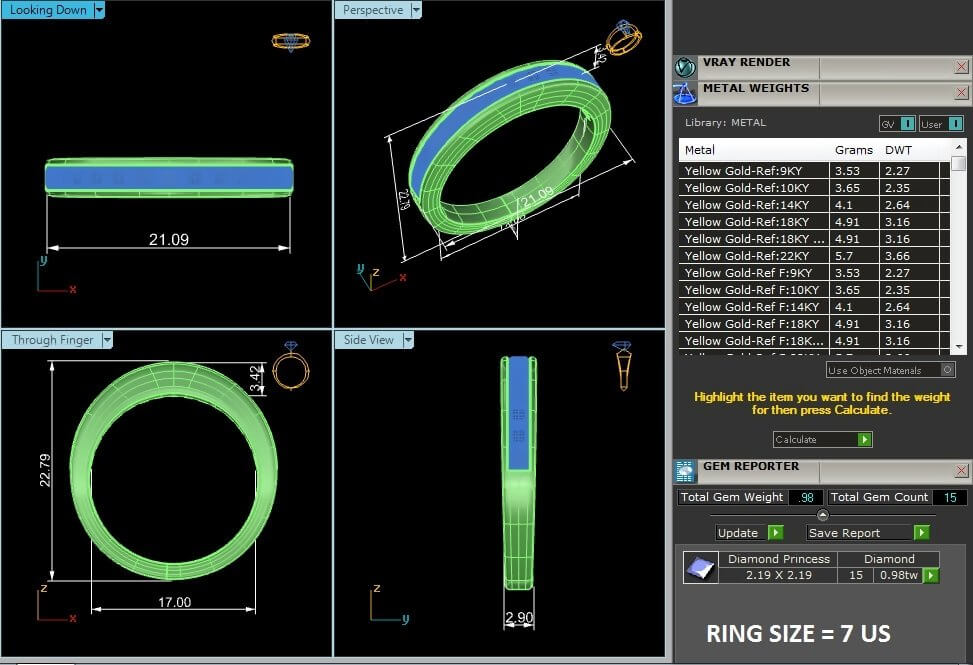Click ring orientation icon in Side View

(622, 365)
